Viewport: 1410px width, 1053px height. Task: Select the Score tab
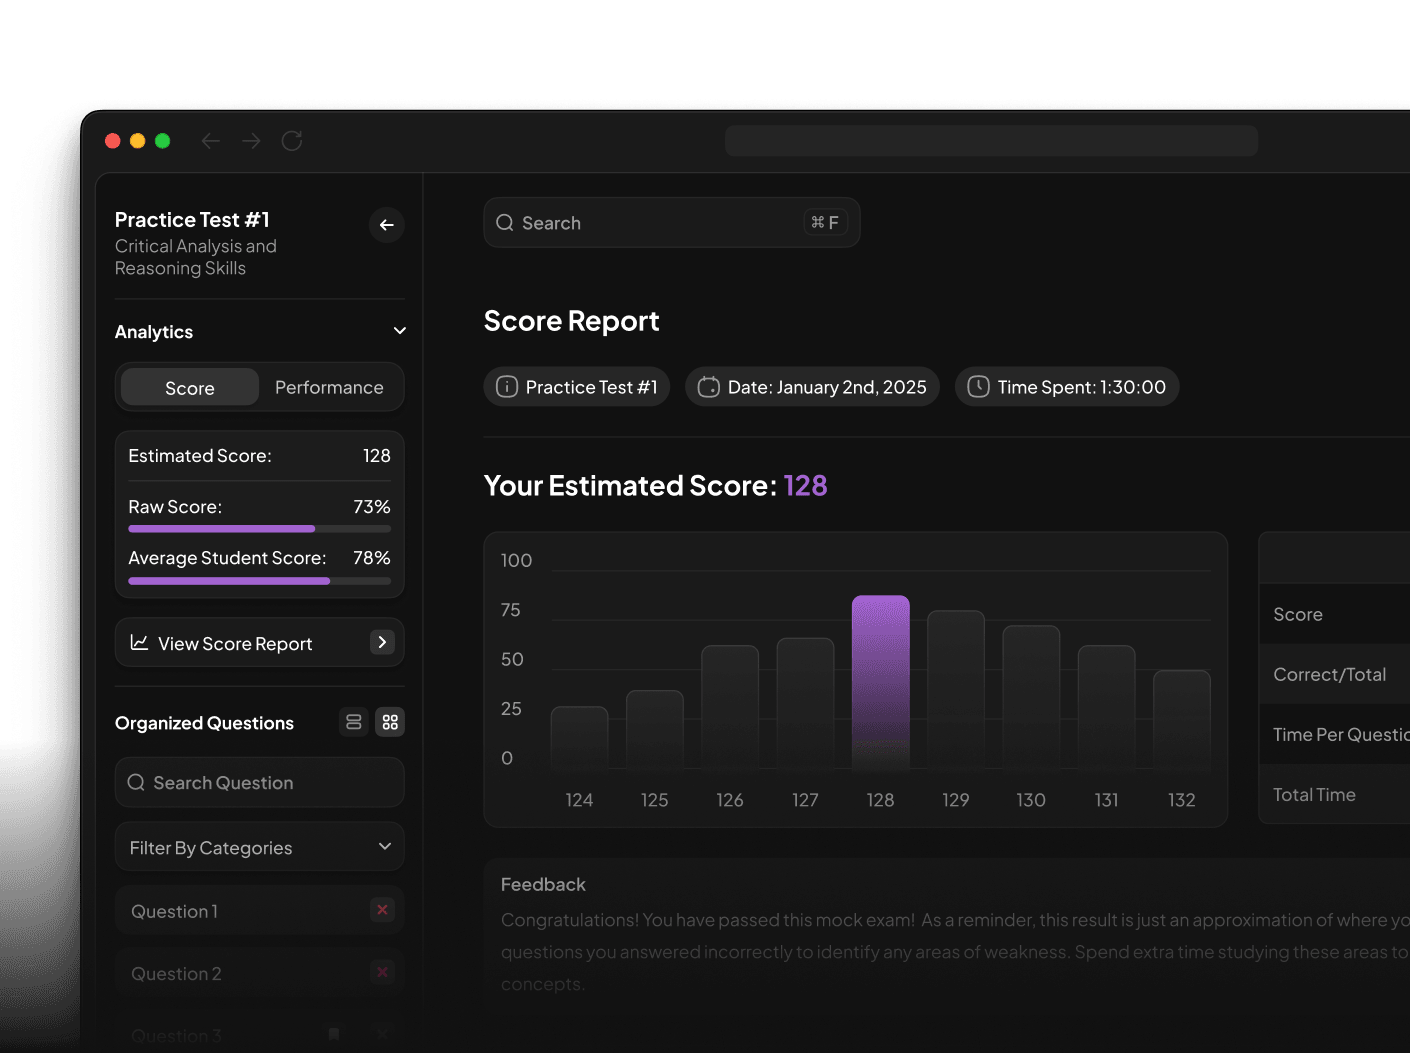189,387
